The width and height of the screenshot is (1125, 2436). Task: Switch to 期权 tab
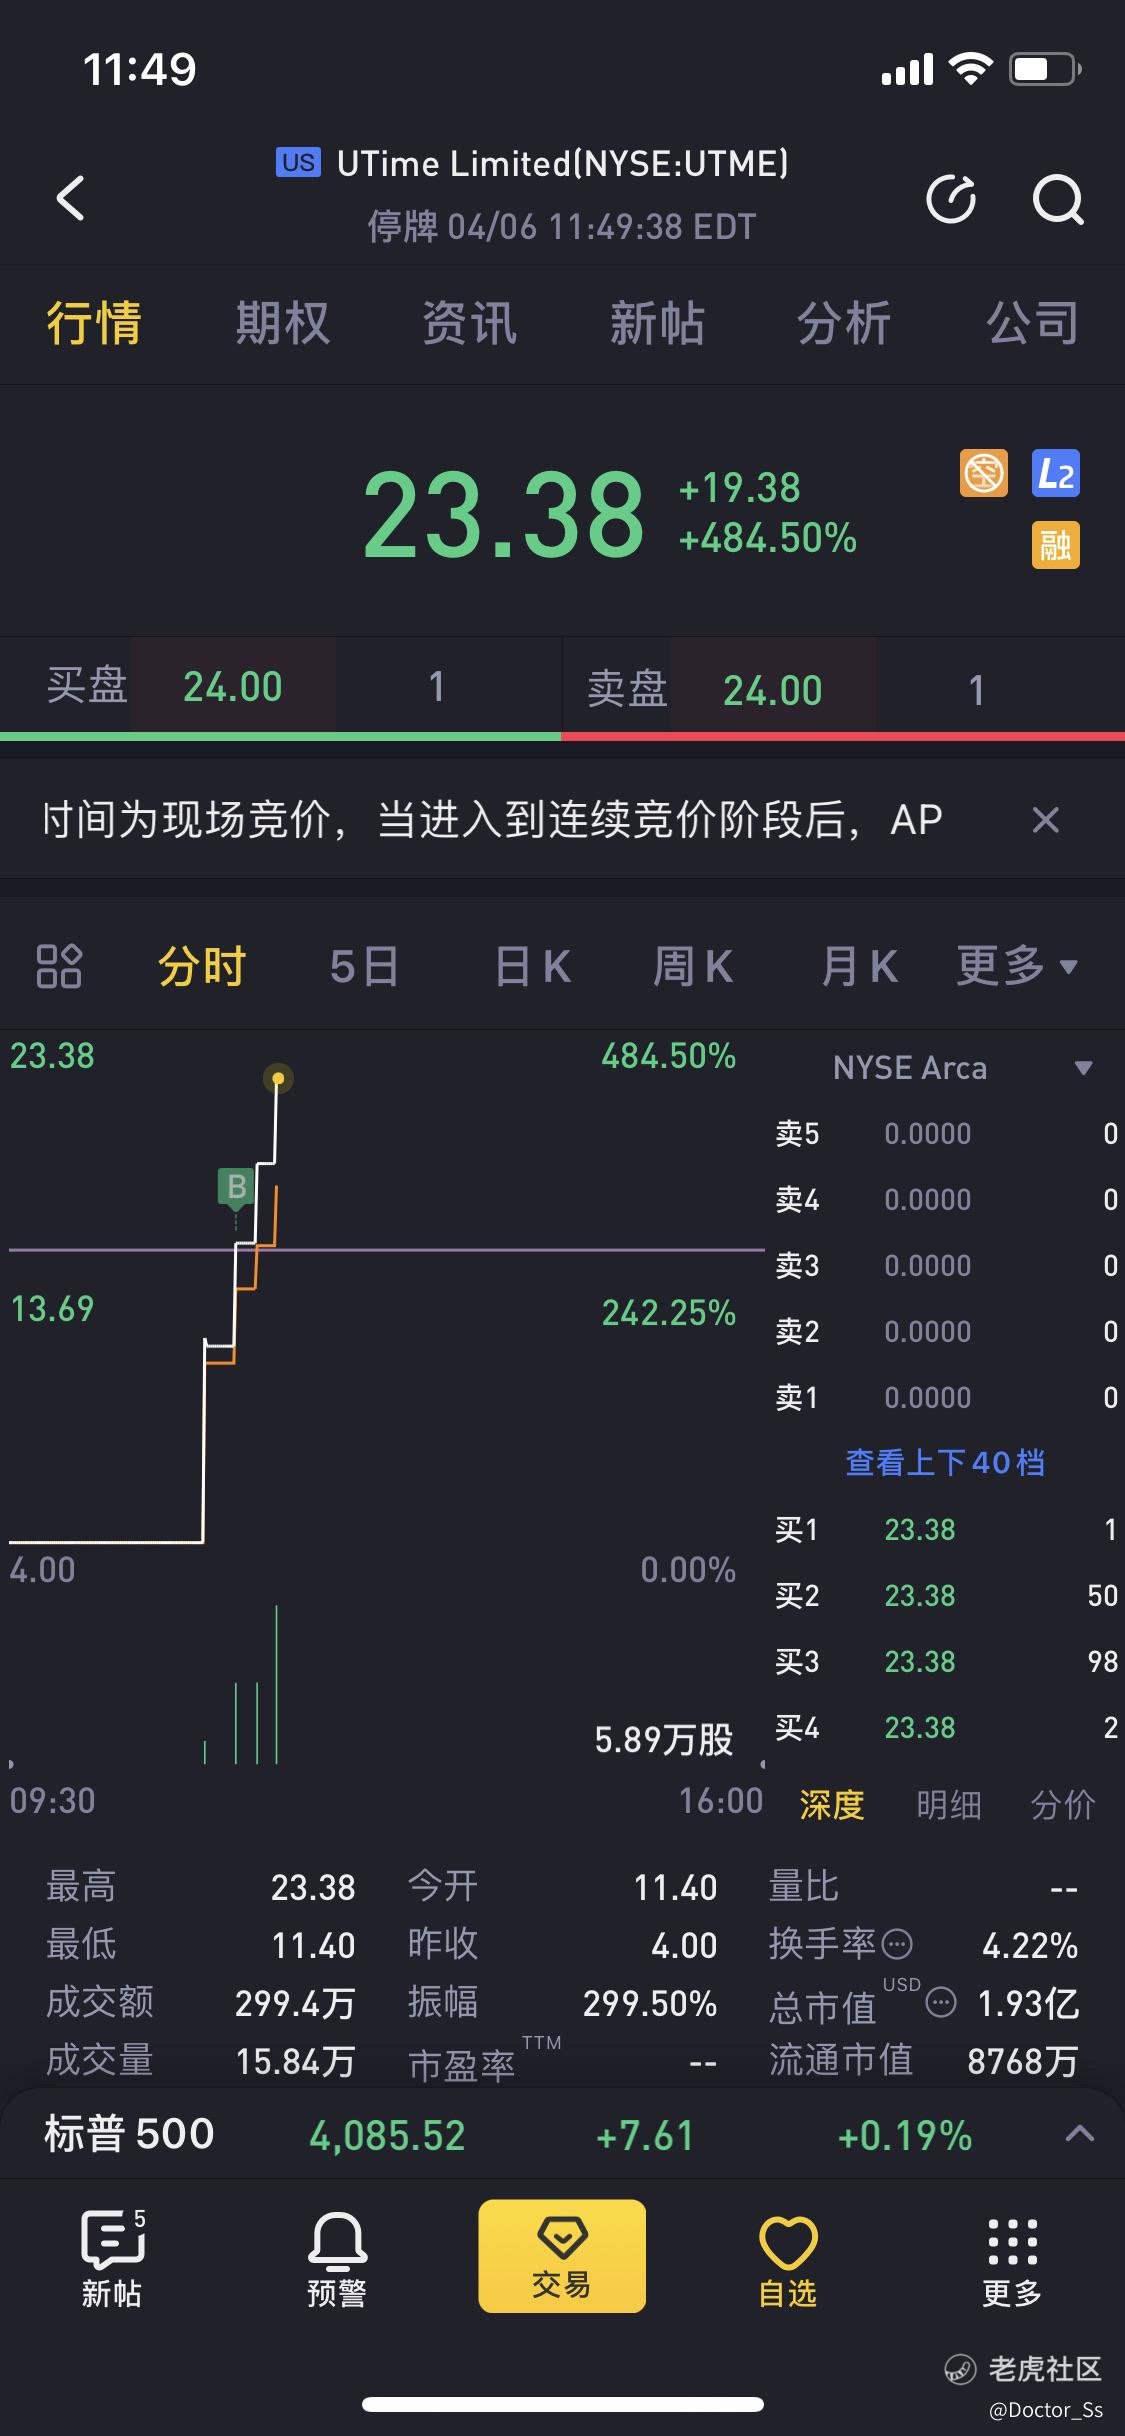[282, 324]
